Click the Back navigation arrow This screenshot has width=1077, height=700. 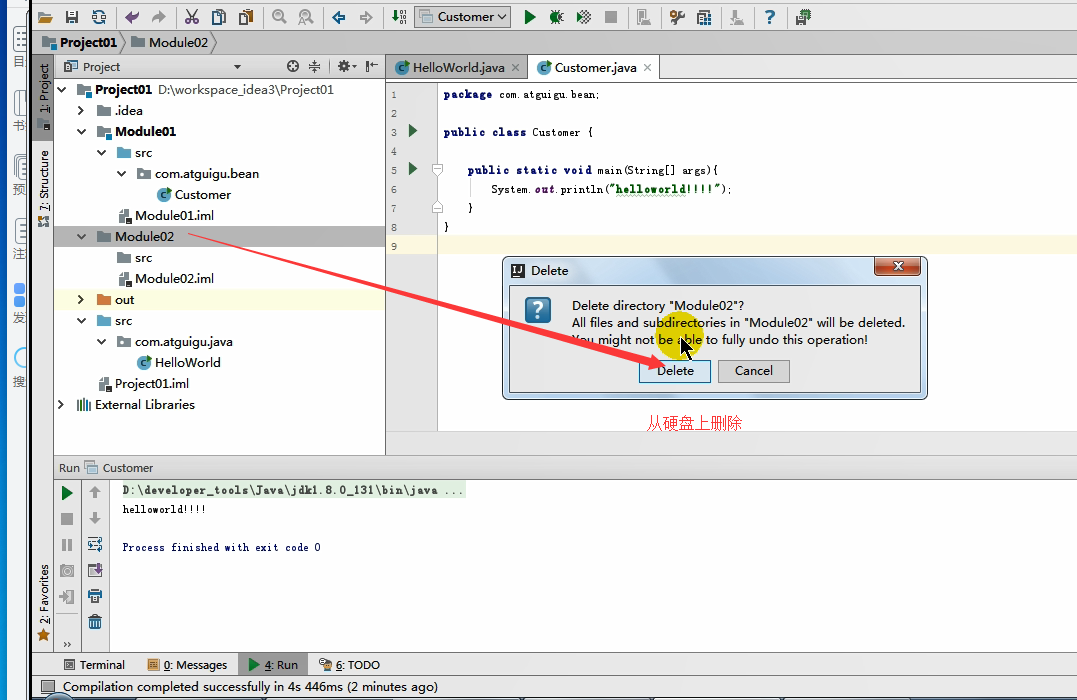coord(339,17)
